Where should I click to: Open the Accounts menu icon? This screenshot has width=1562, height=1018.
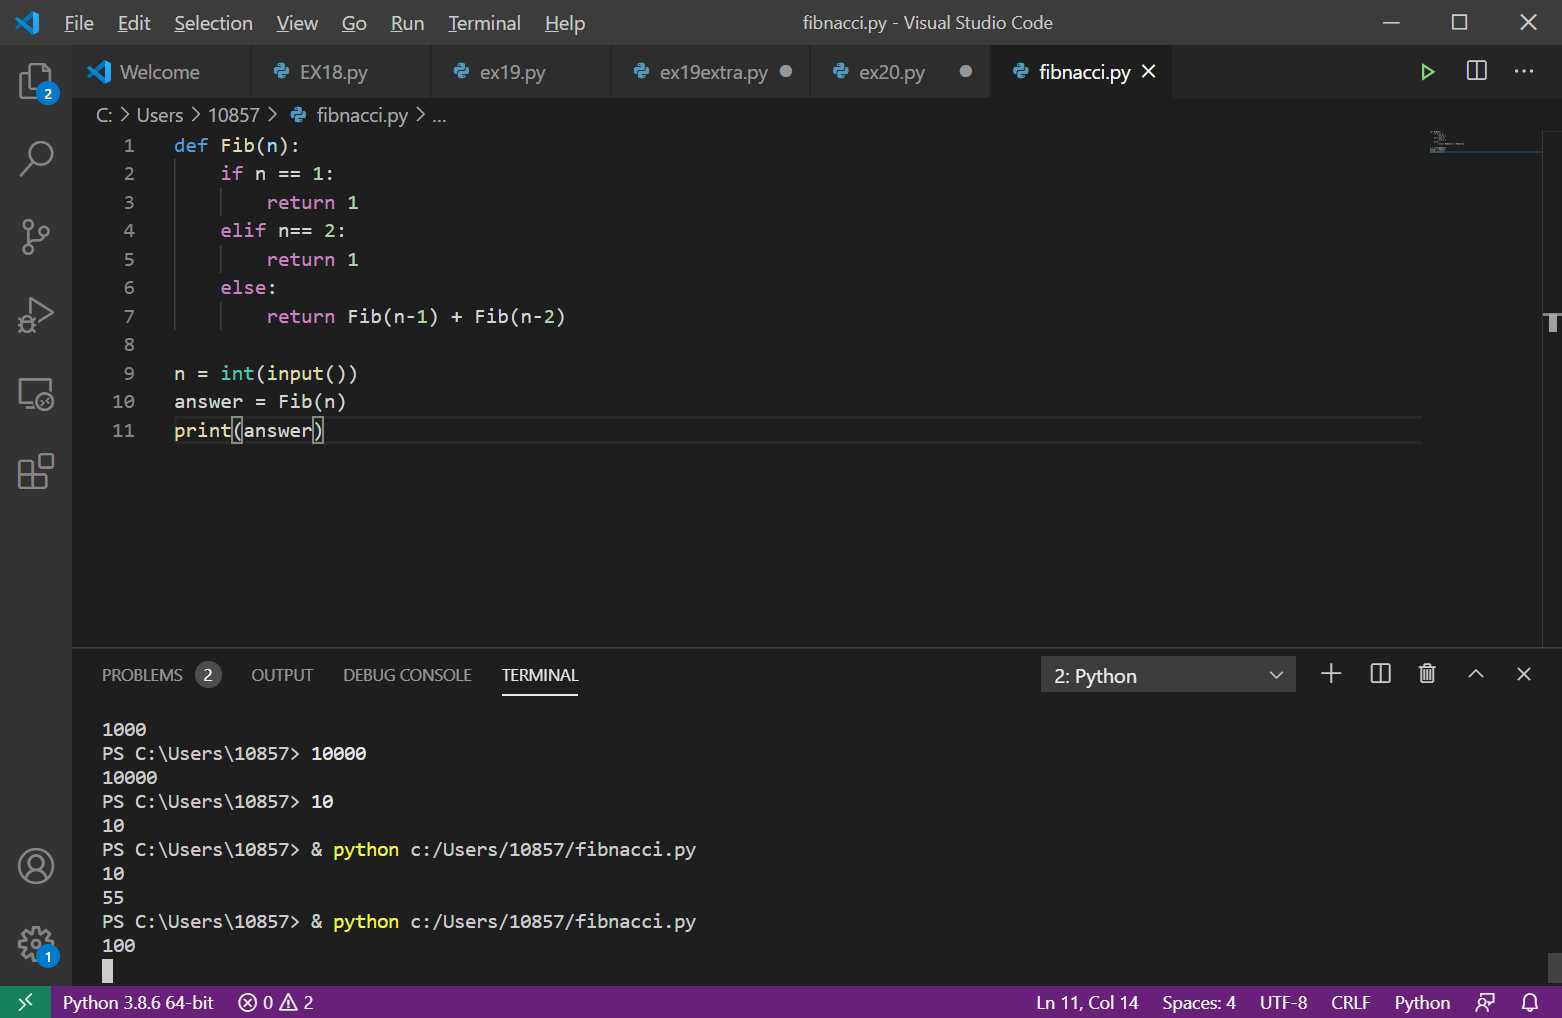tap(36, 866)
